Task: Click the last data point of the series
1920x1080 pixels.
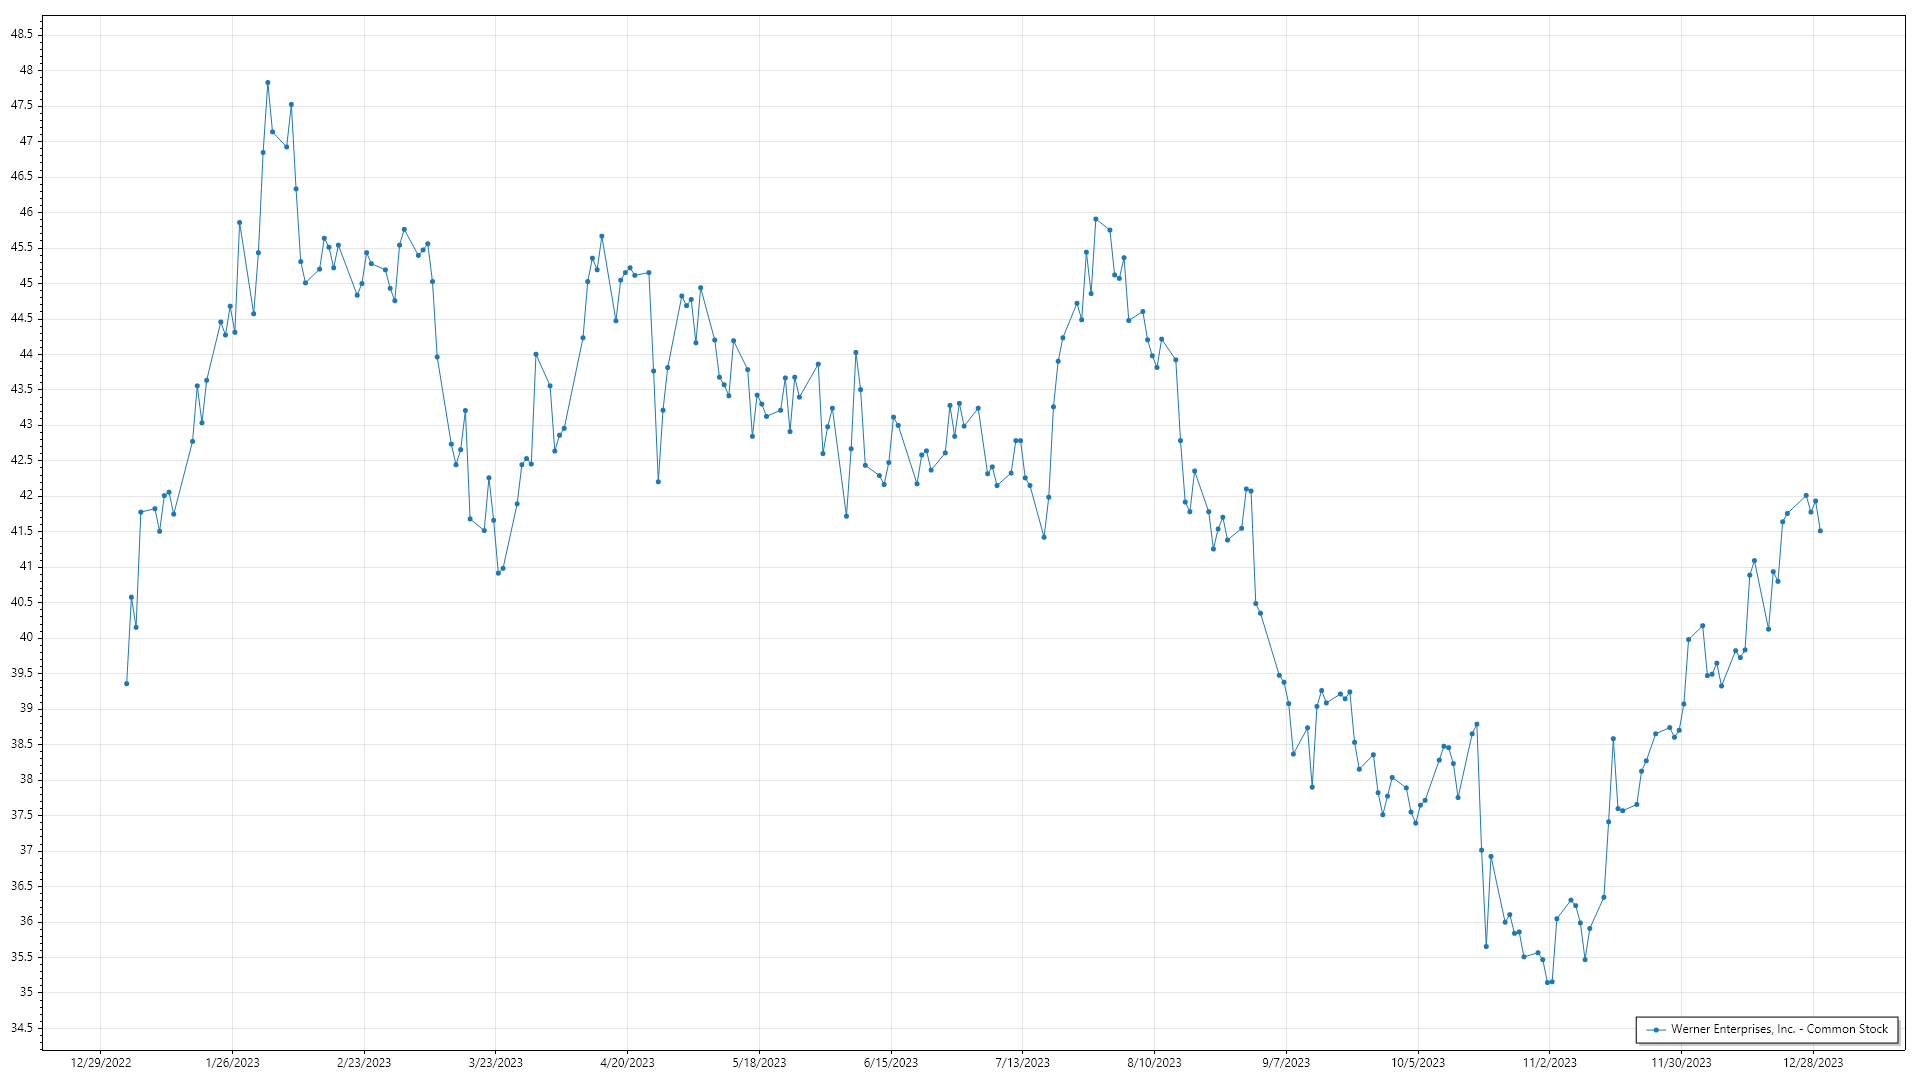Action: tap(1820, 531)
